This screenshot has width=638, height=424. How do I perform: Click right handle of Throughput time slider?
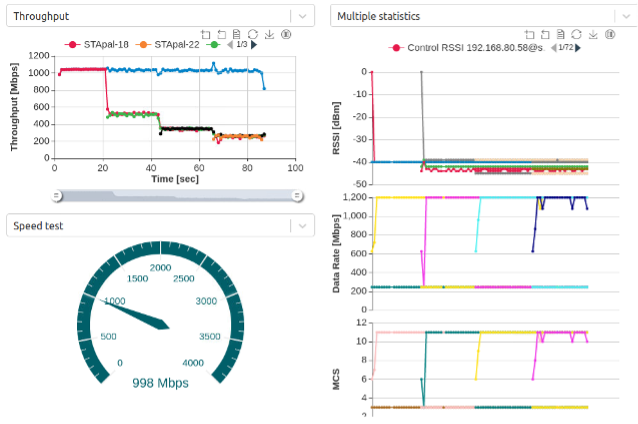pyautogui.click(x=297, y=195)
